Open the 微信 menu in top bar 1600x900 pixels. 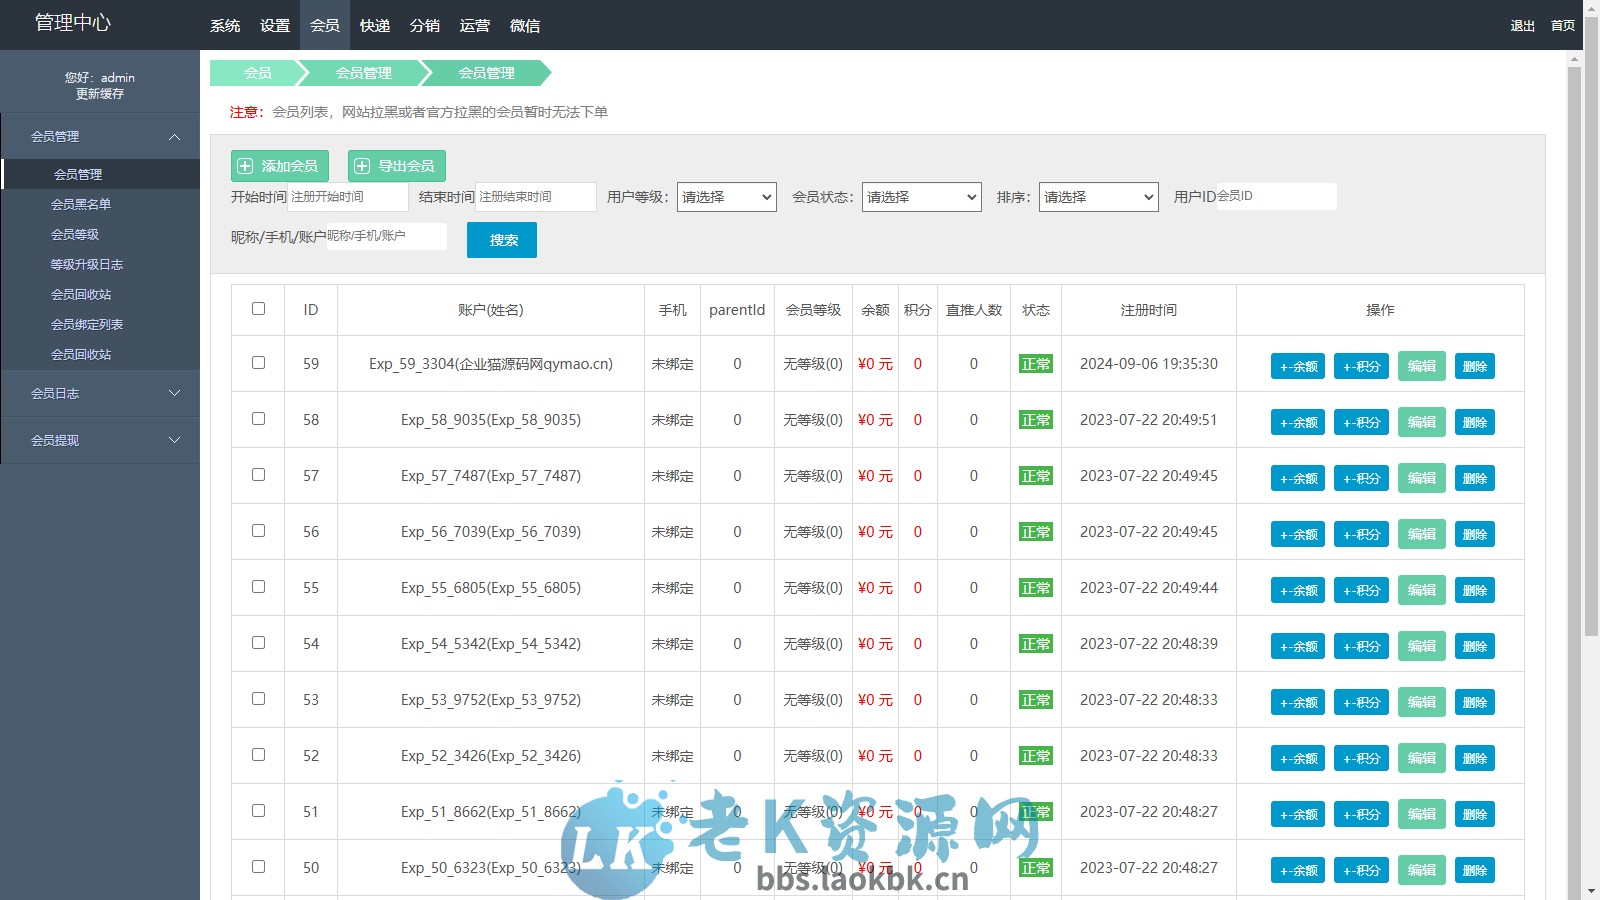click(x=526, y=25)
